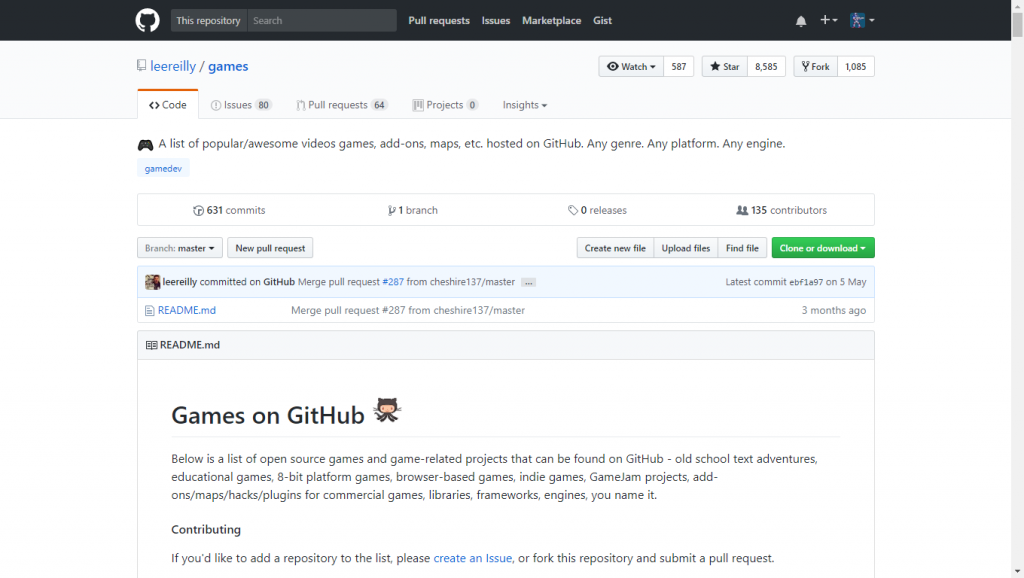
Task: Open the notifications bell icon
Action: click(x=801, y=21)
